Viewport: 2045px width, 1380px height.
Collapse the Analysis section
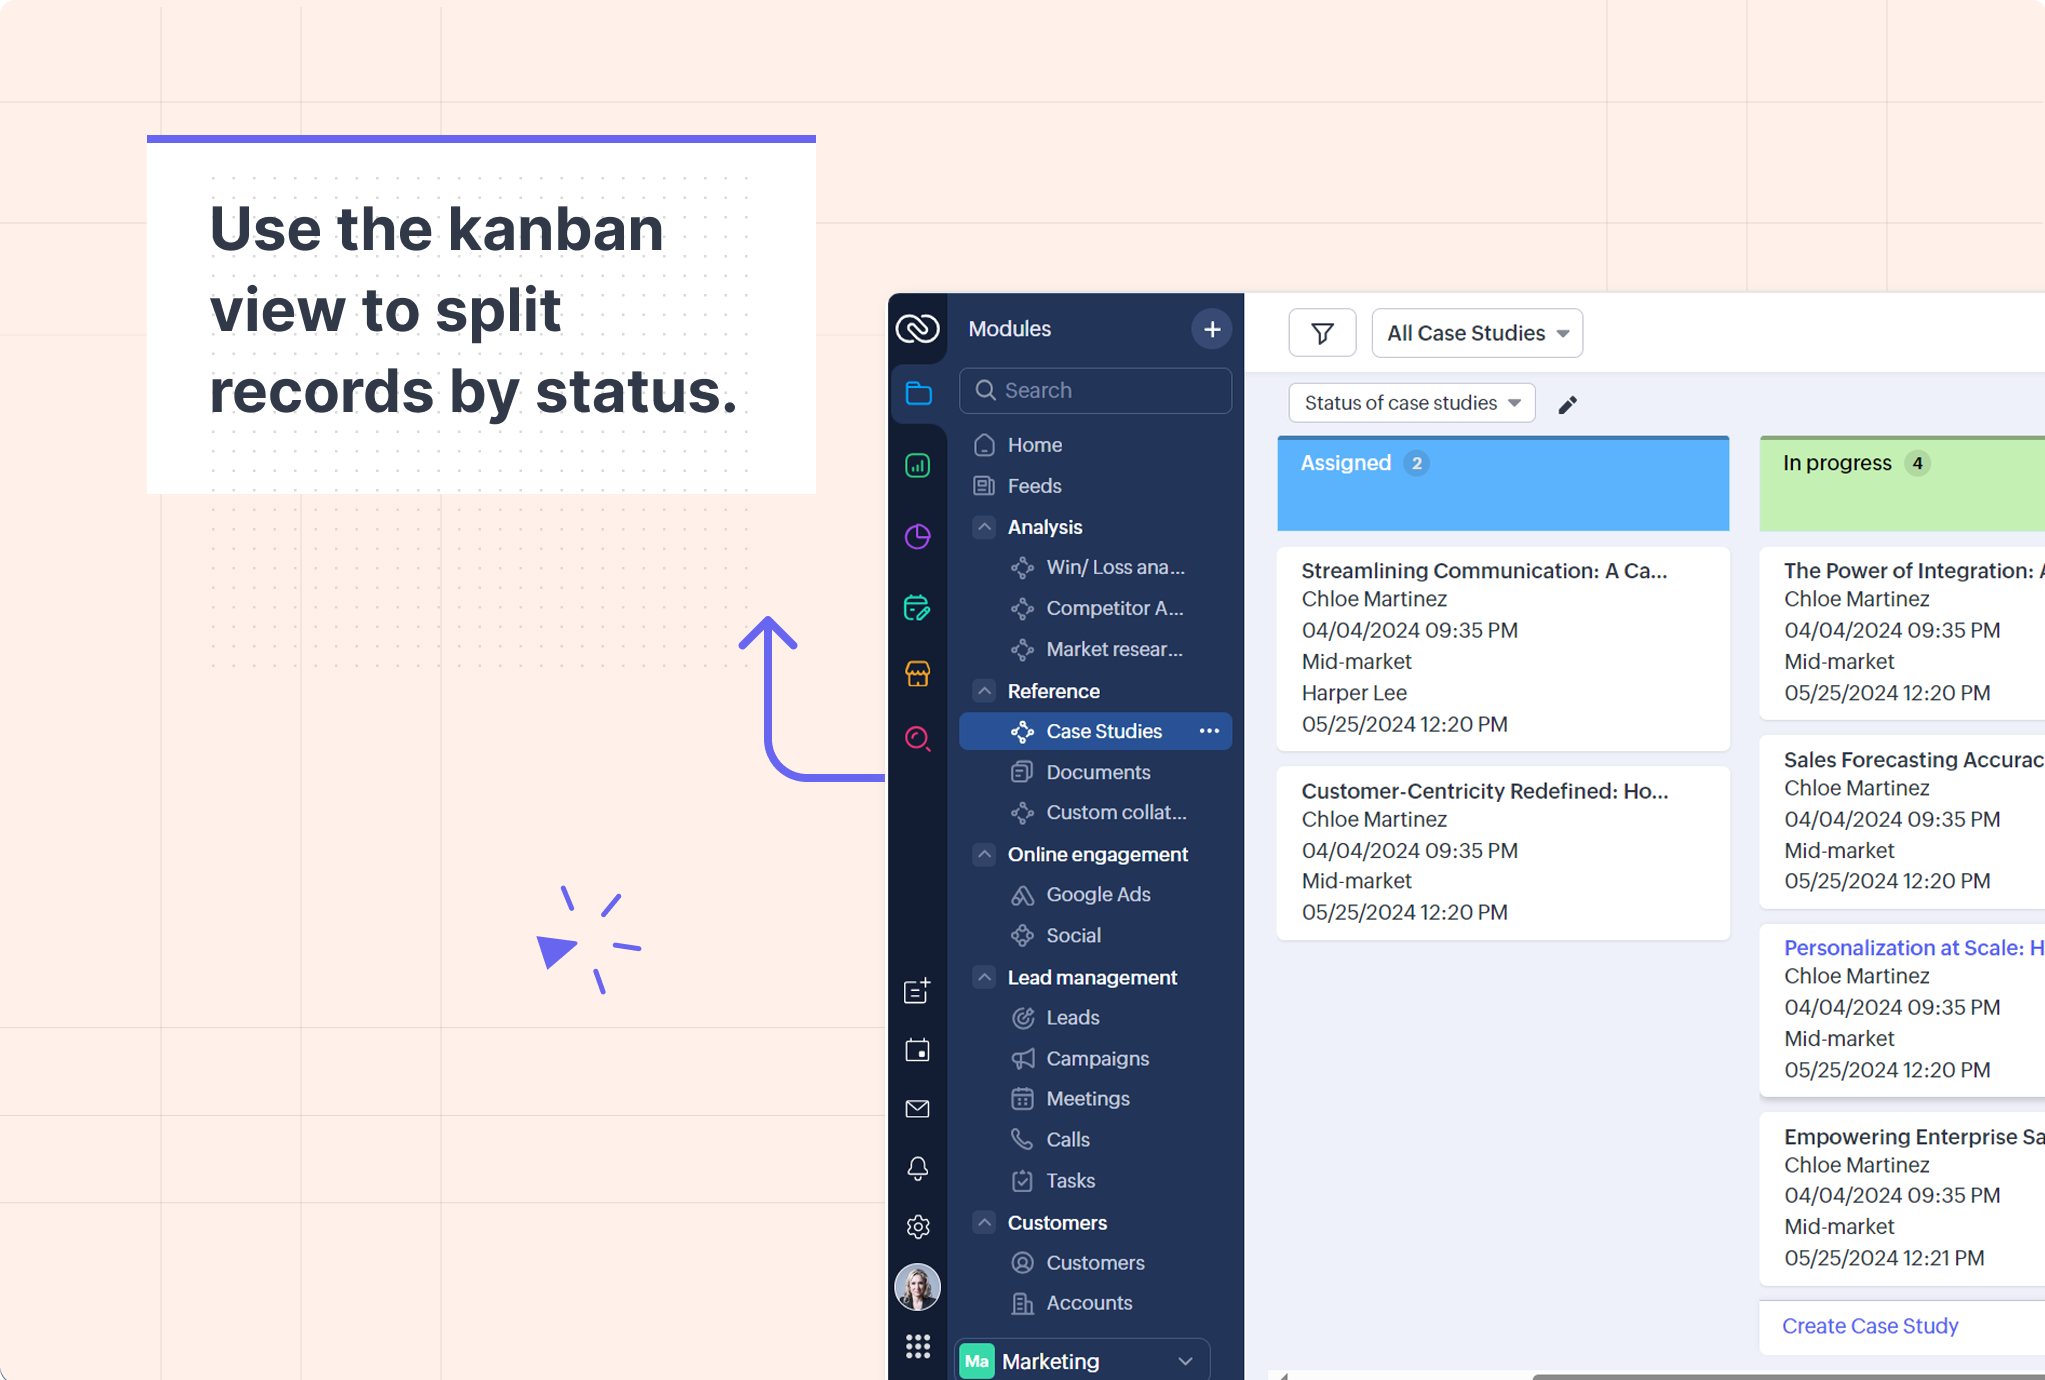985,527
